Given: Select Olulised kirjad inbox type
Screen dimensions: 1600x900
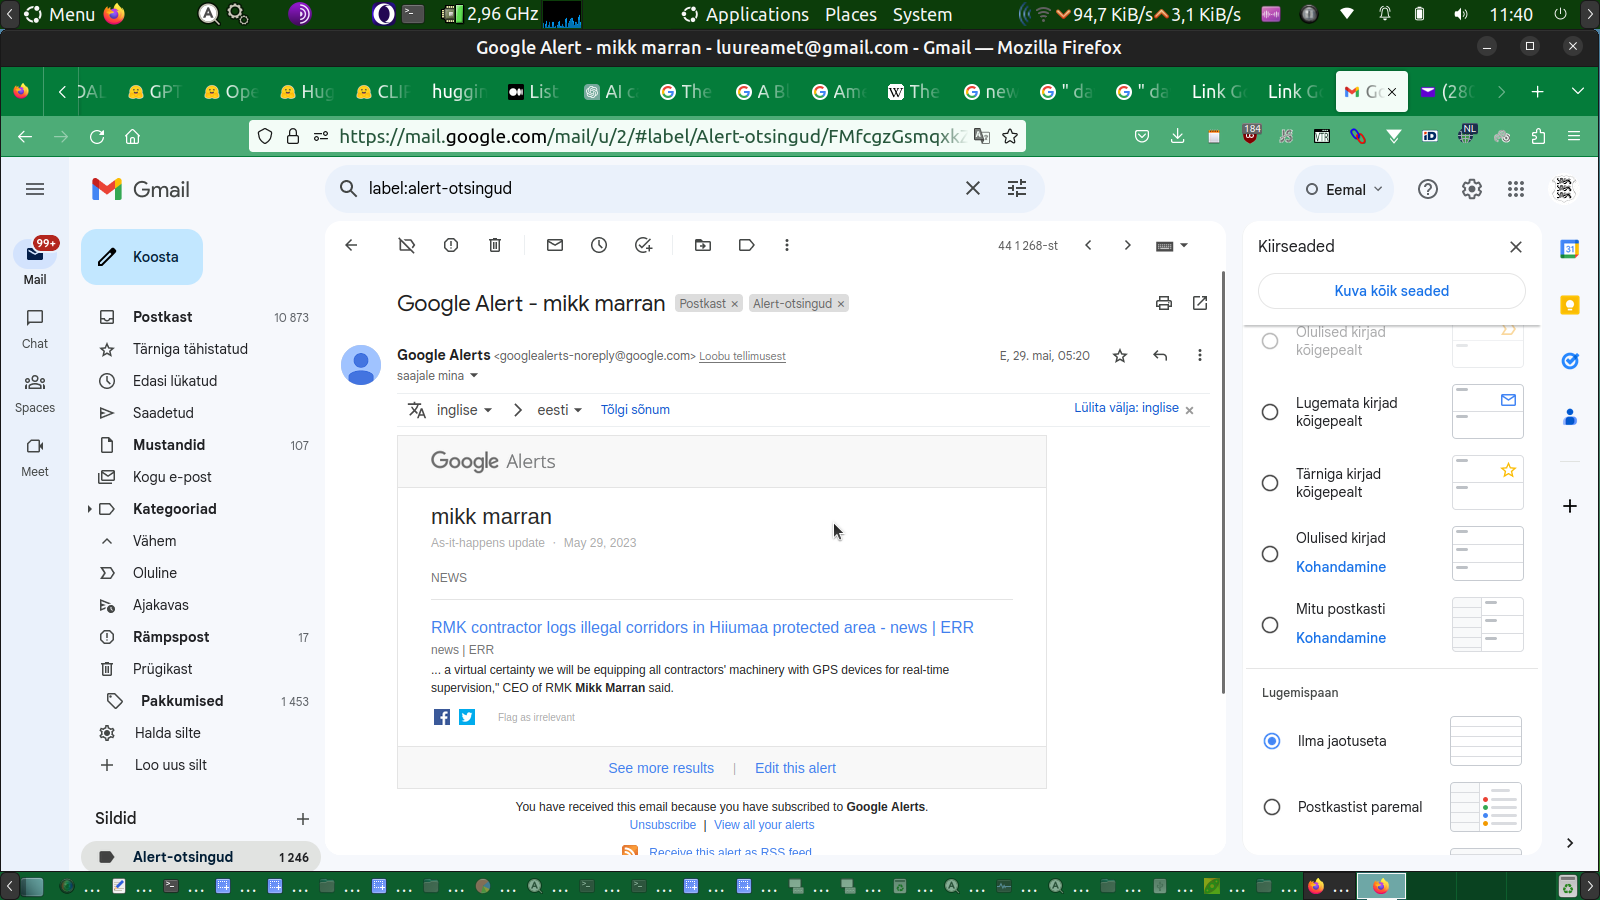Looking at the screenshot, I should pyautogui.click(x=1270, y=554).
